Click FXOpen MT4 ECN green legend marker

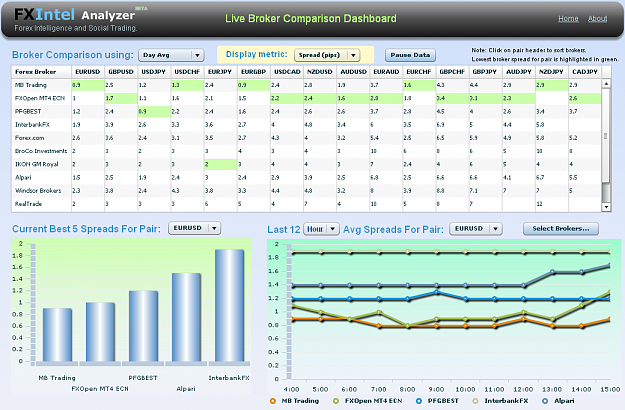336,401
